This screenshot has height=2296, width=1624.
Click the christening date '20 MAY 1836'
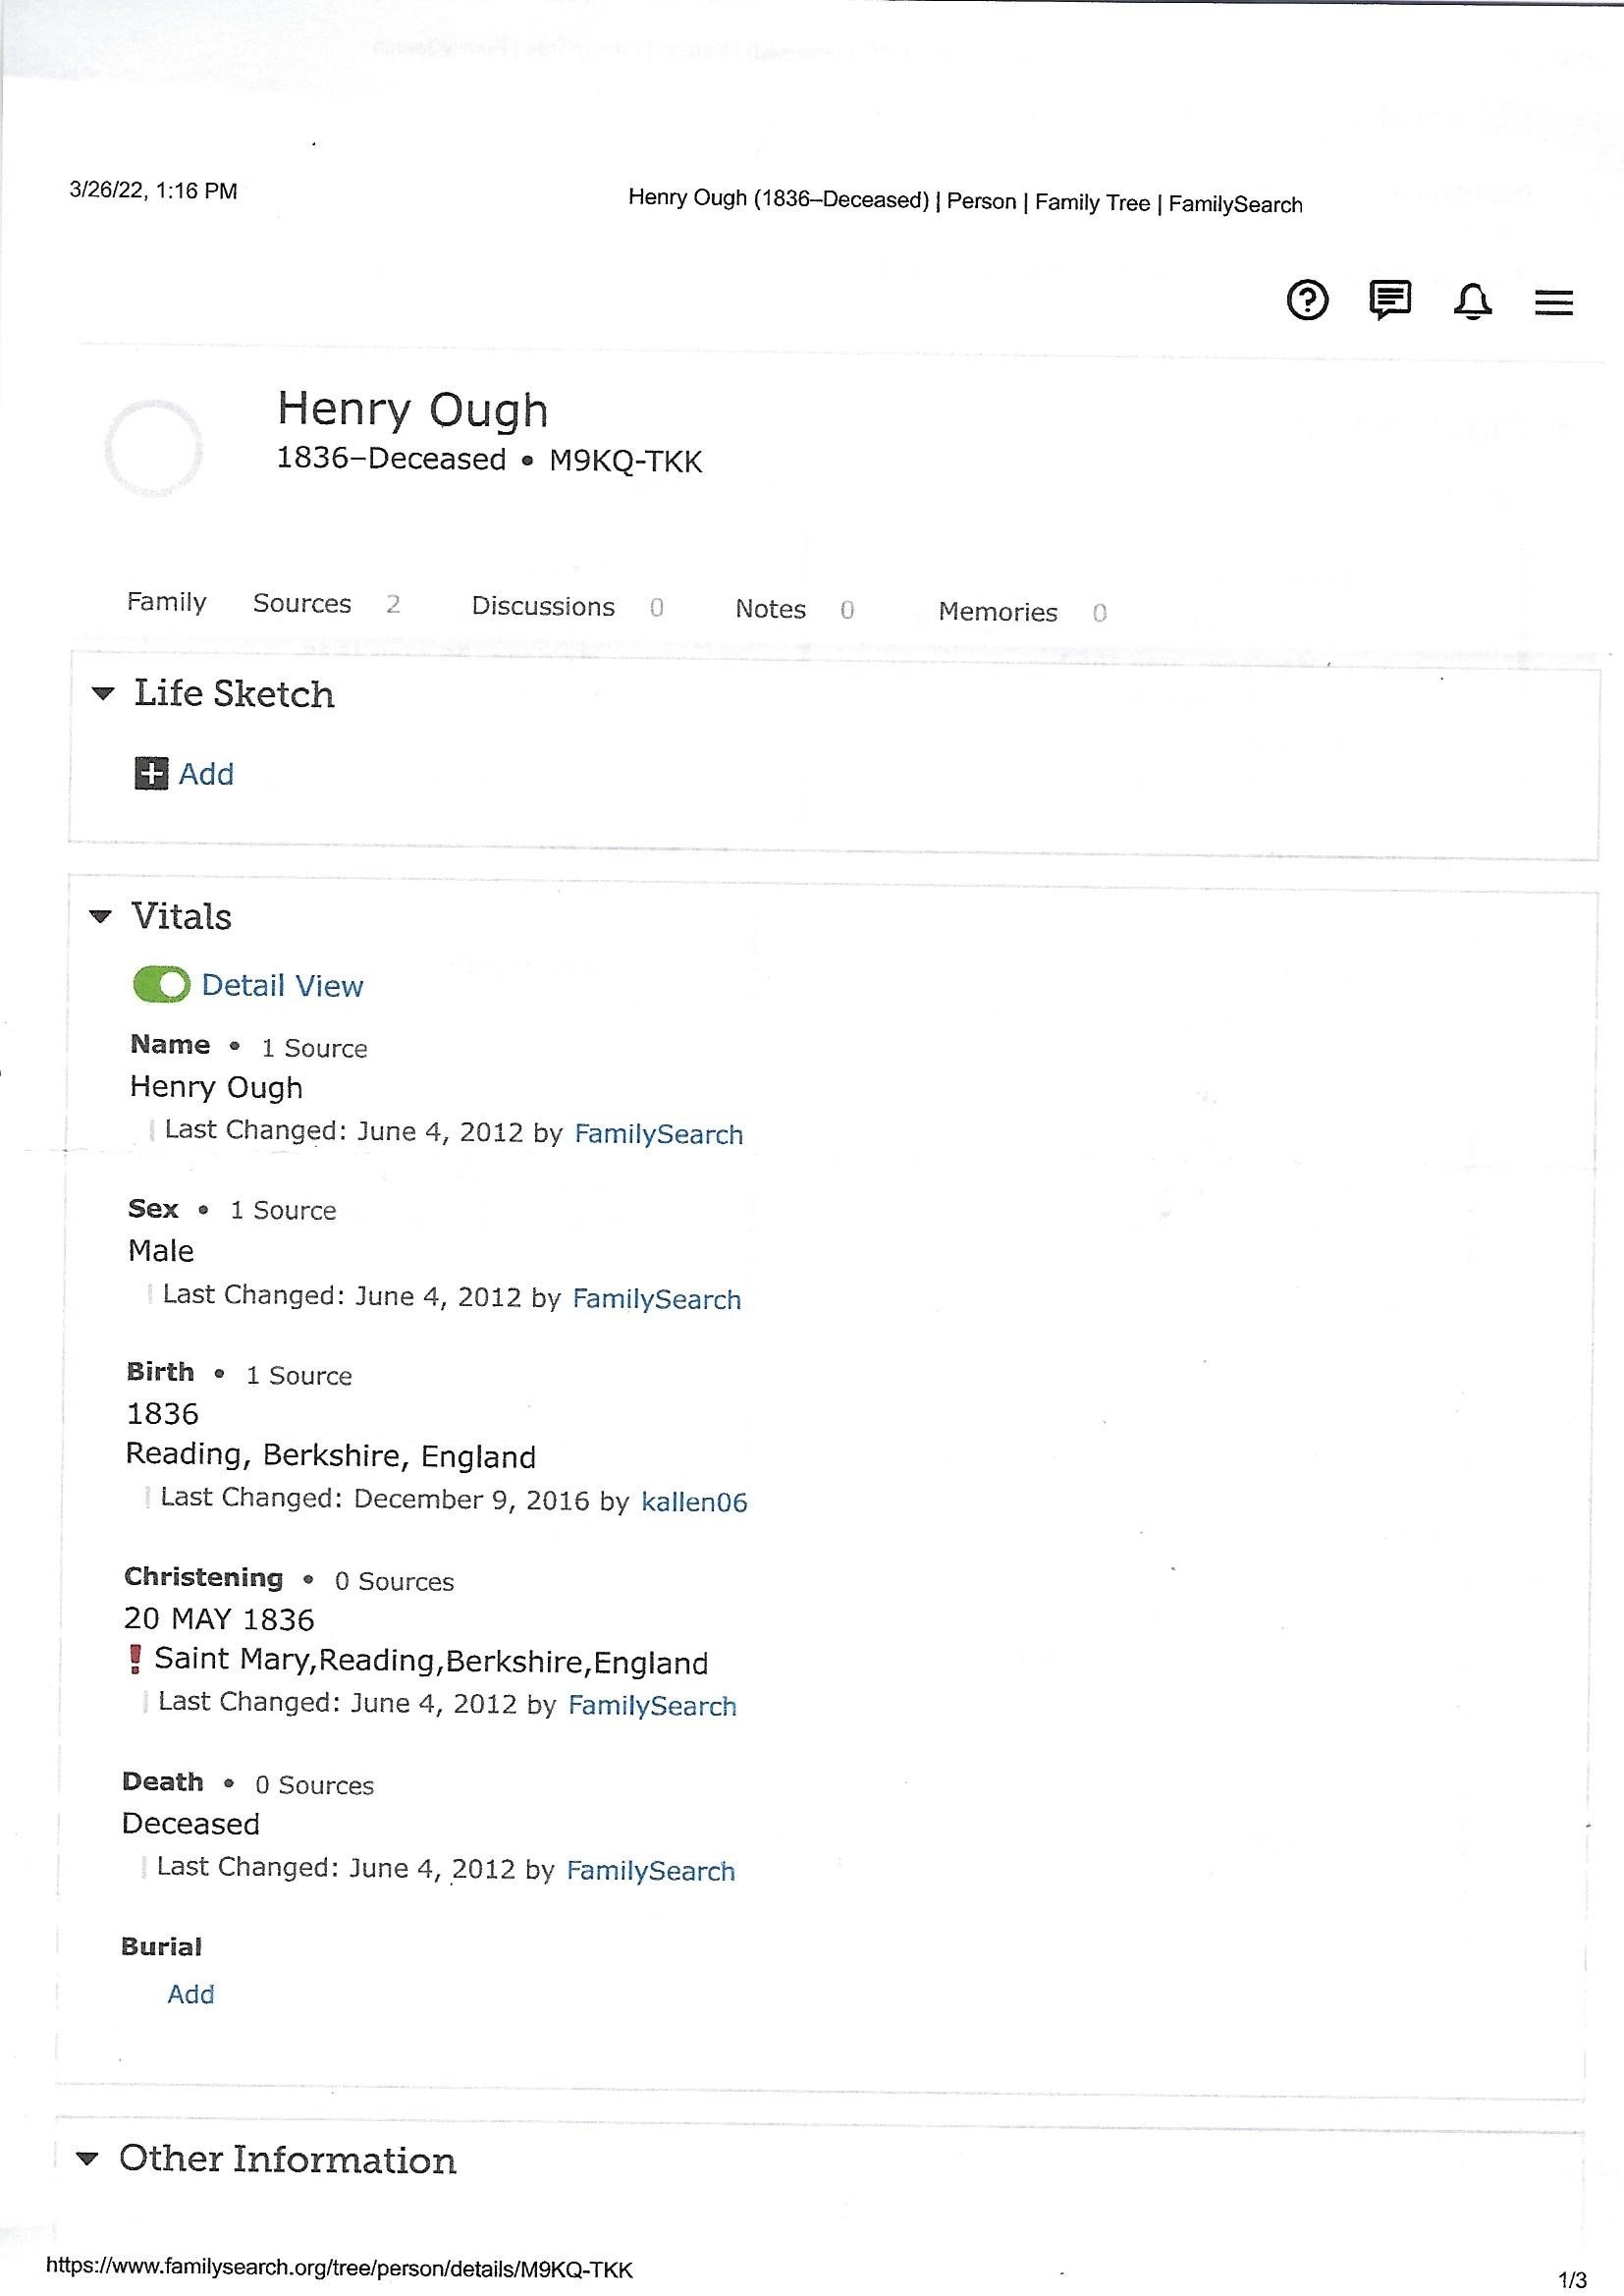(x=219, y=1619)
